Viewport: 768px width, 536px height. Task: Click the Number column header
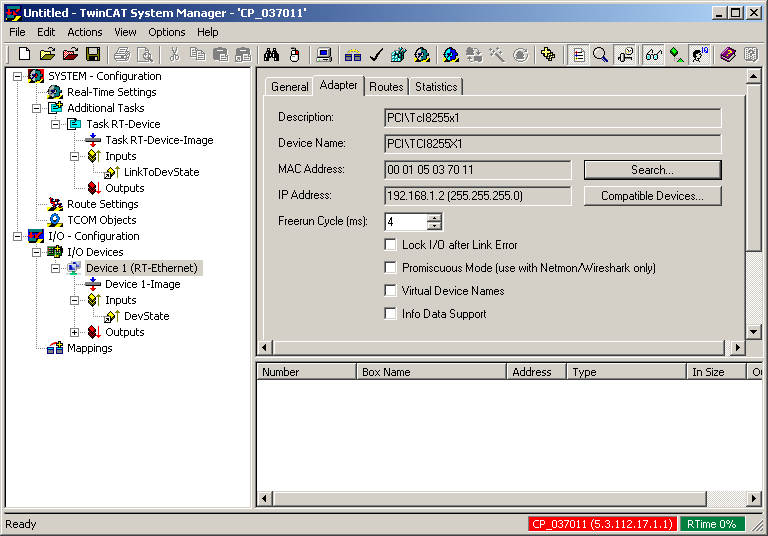(307, 372)
